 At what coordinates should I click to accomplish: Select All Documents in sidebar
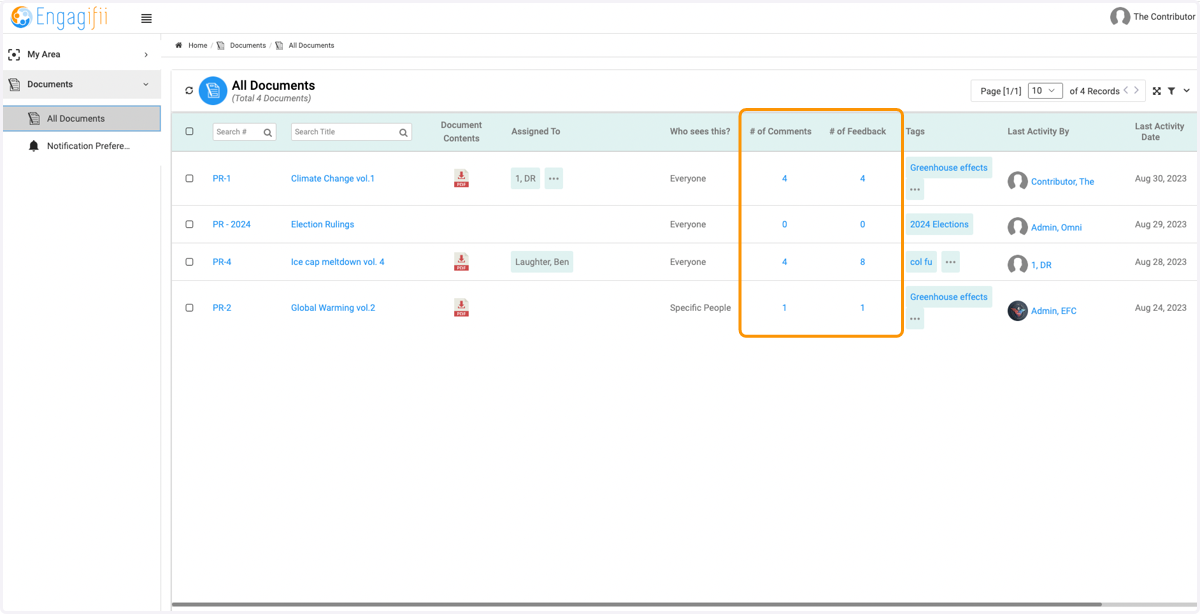point(81,118)
